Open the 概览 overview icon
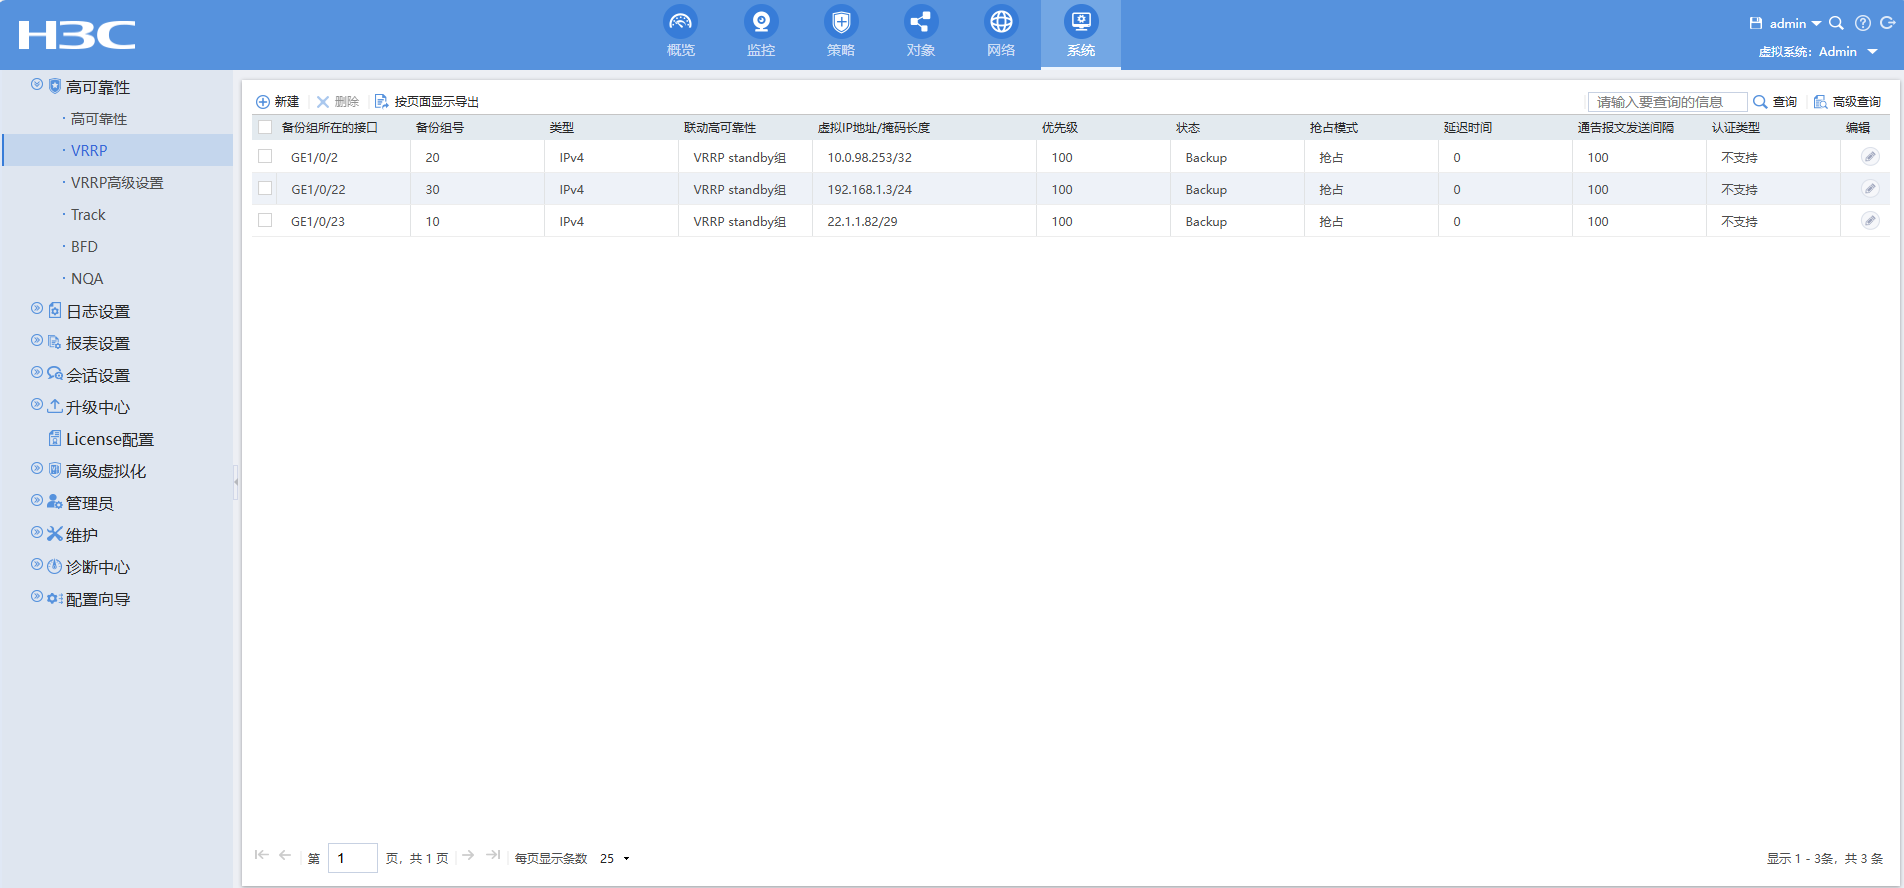This screenshot has height=888, width=1904. coord(681,22)
